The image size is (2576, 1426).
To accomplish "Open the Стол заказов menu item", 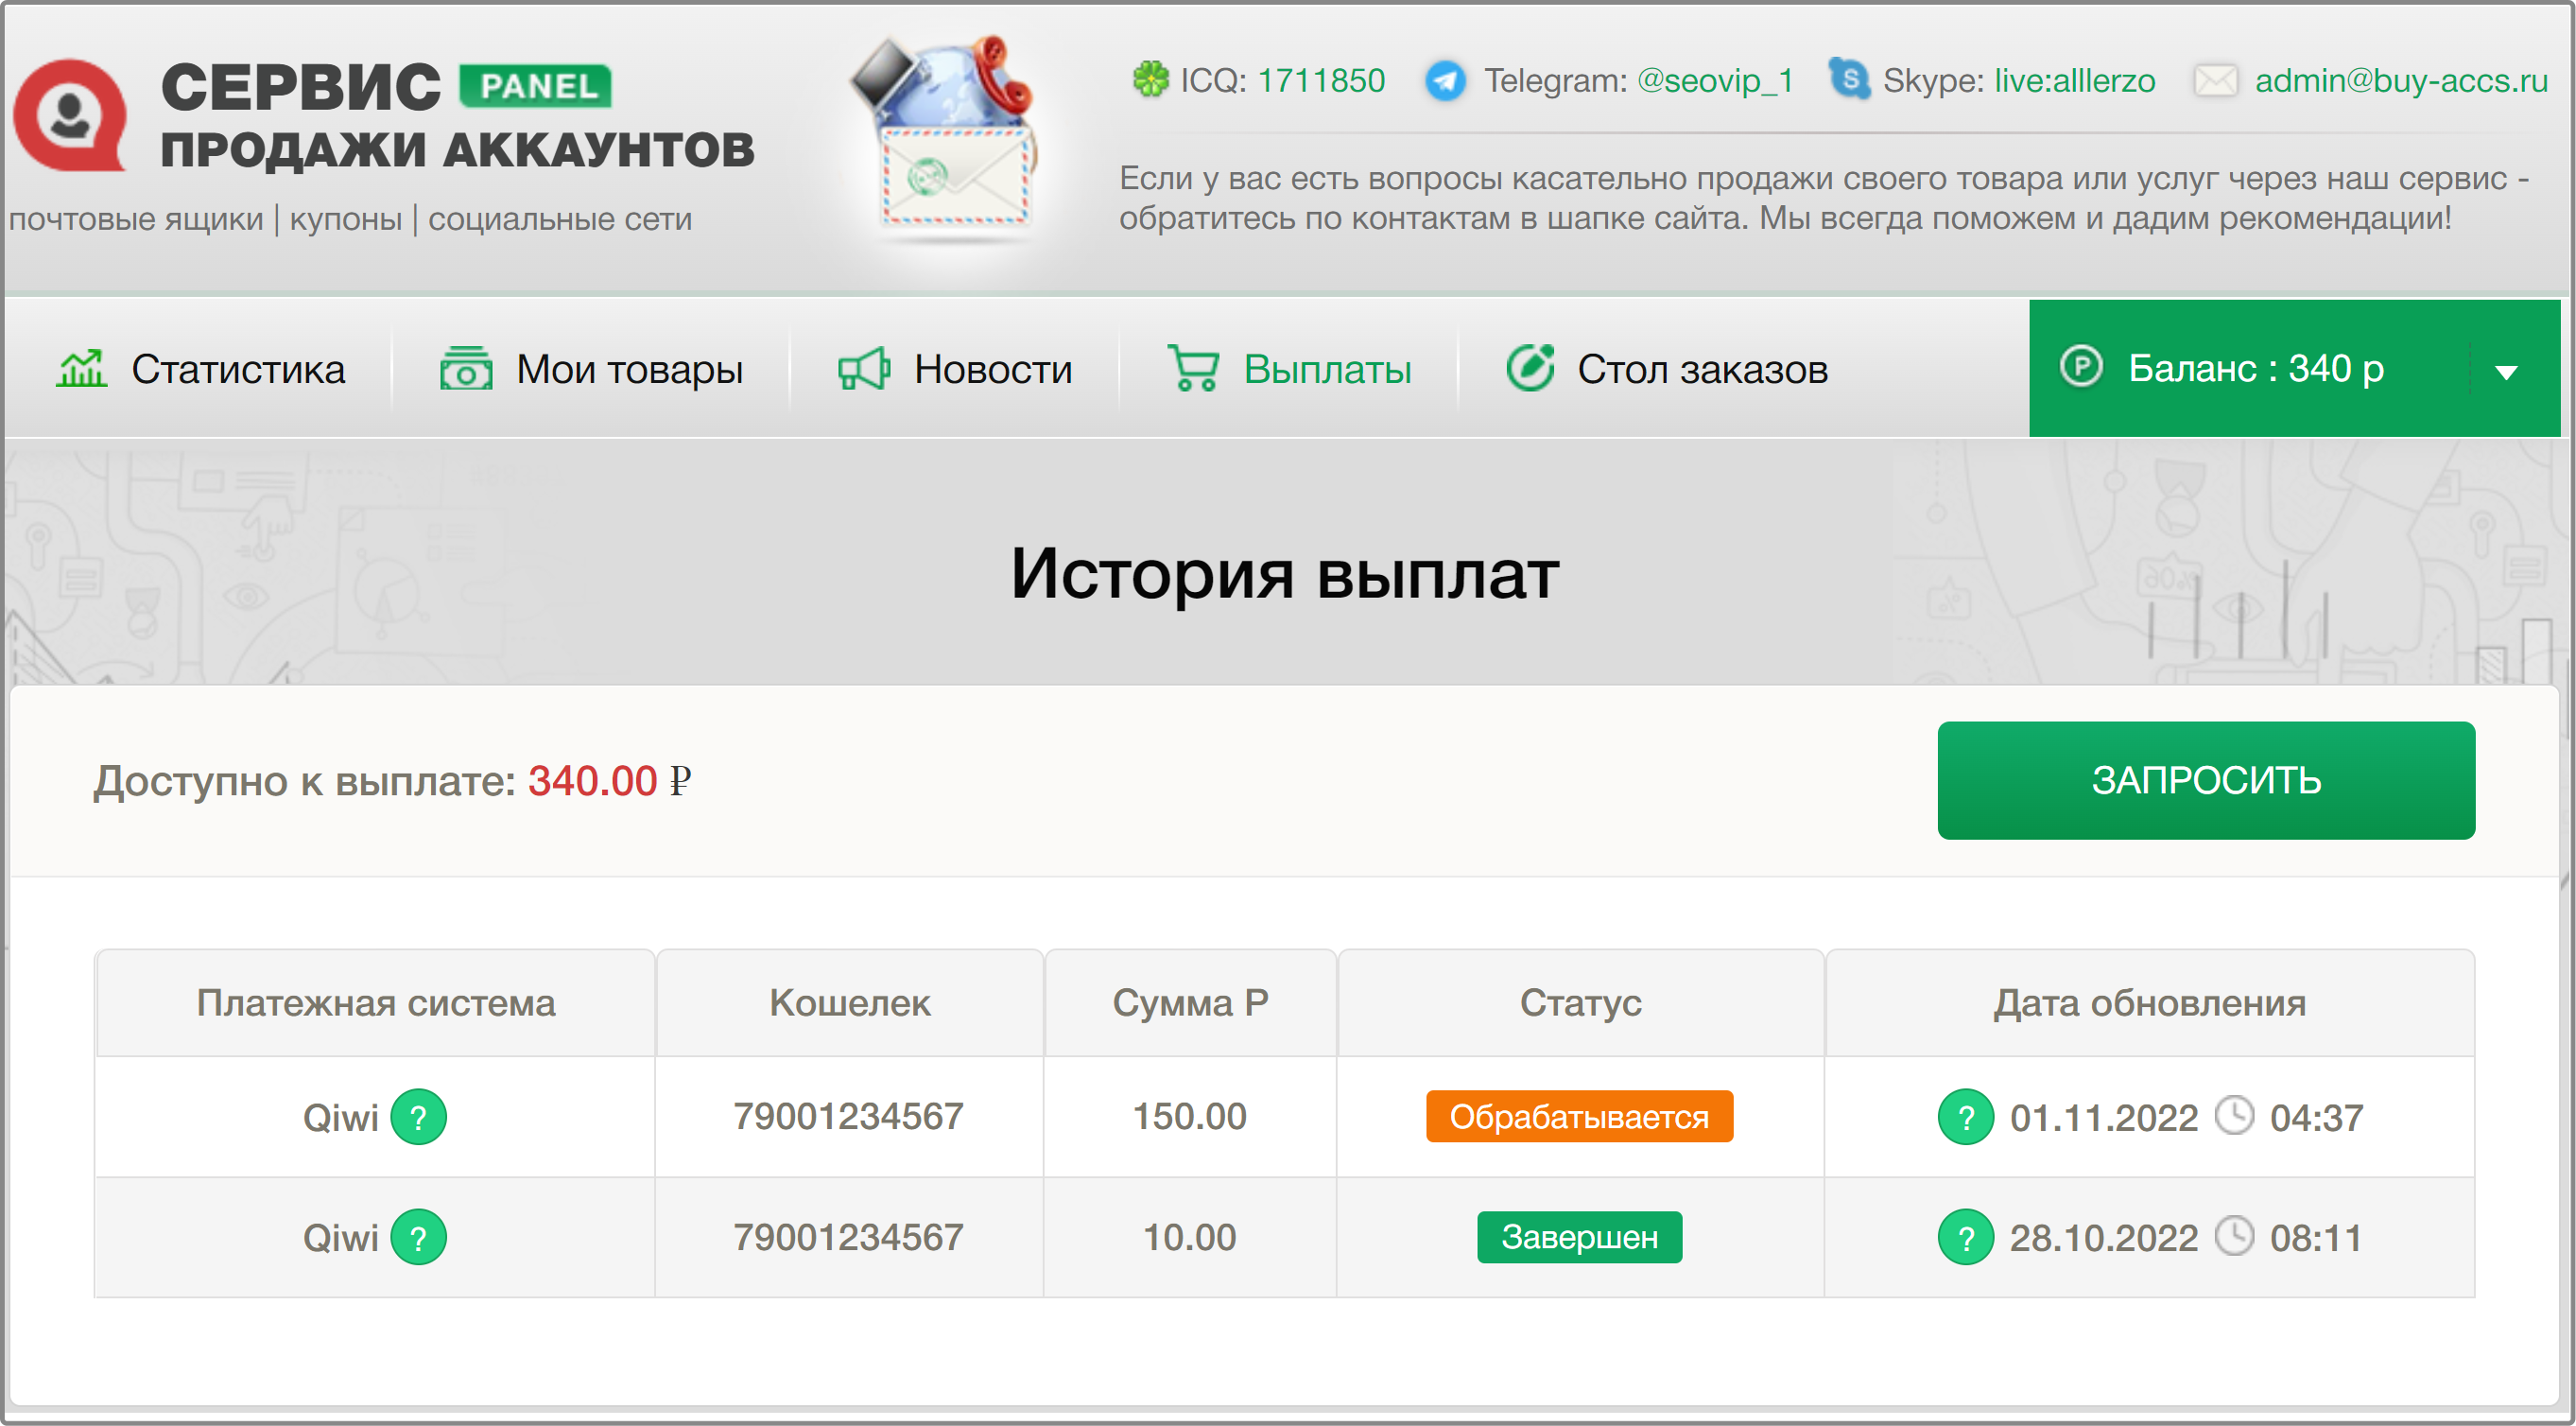I will coord(1702,370).
